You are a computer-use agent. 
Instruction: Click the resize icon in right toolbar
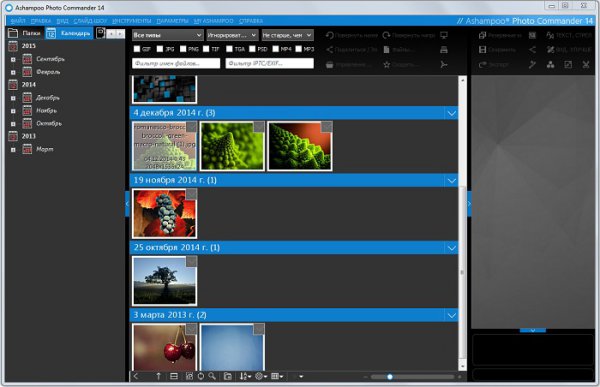point(568,65)
